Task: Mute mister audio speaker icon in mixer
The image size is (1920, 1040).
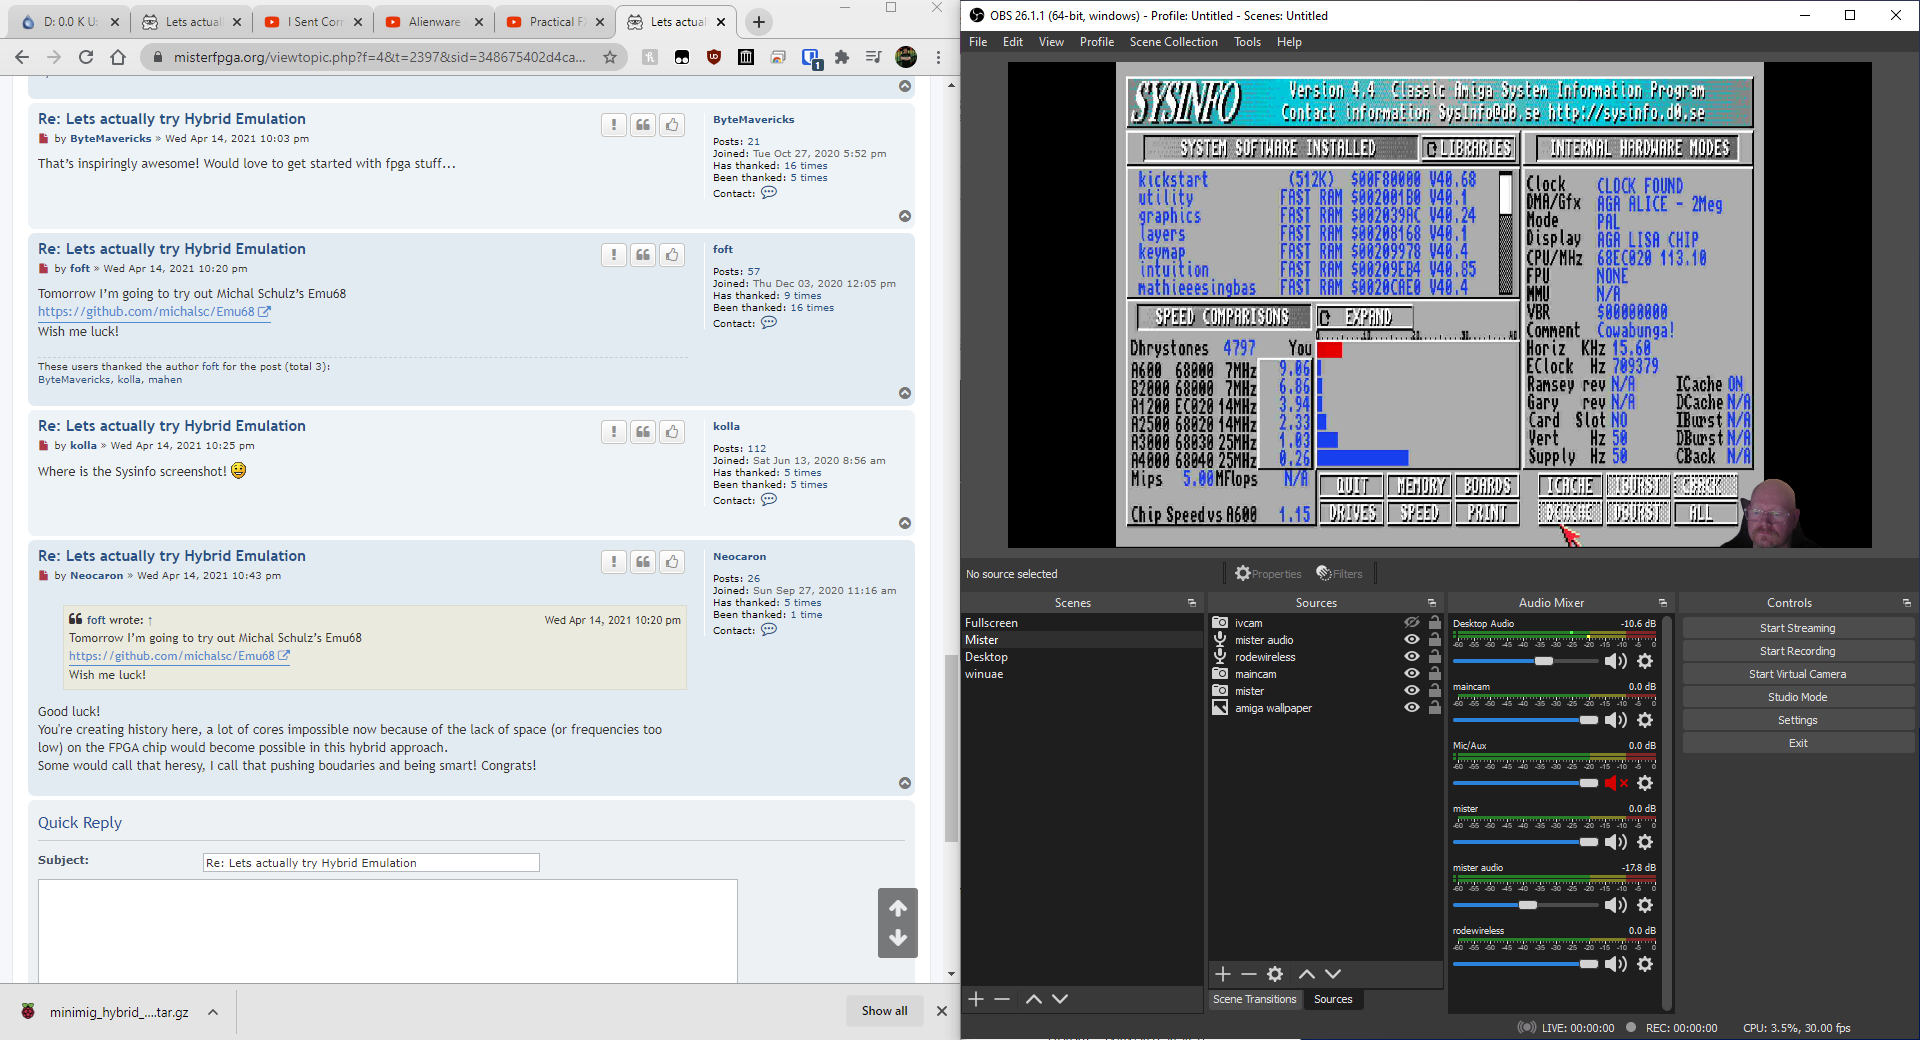Action: tap(1615, 905)
